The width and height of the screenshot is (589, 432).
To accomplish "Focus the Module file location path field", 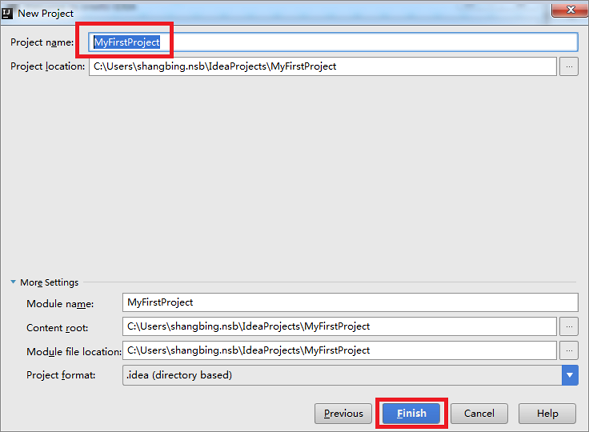I will point(339,350).
